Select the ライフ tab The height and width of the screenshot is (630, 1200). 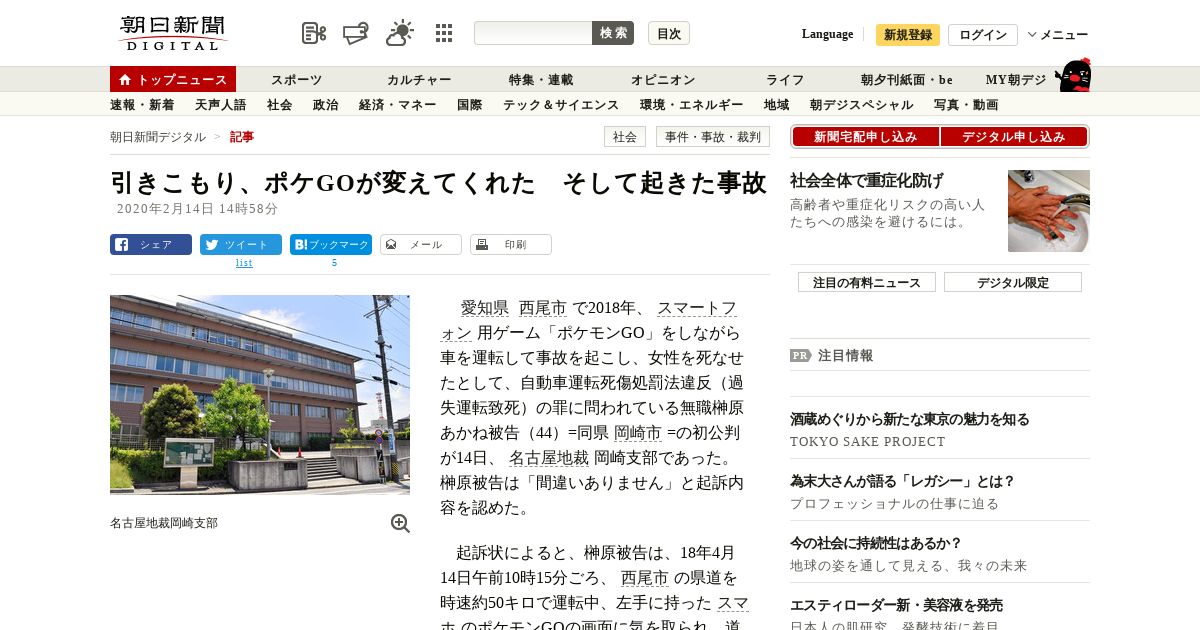coord(785,79)
